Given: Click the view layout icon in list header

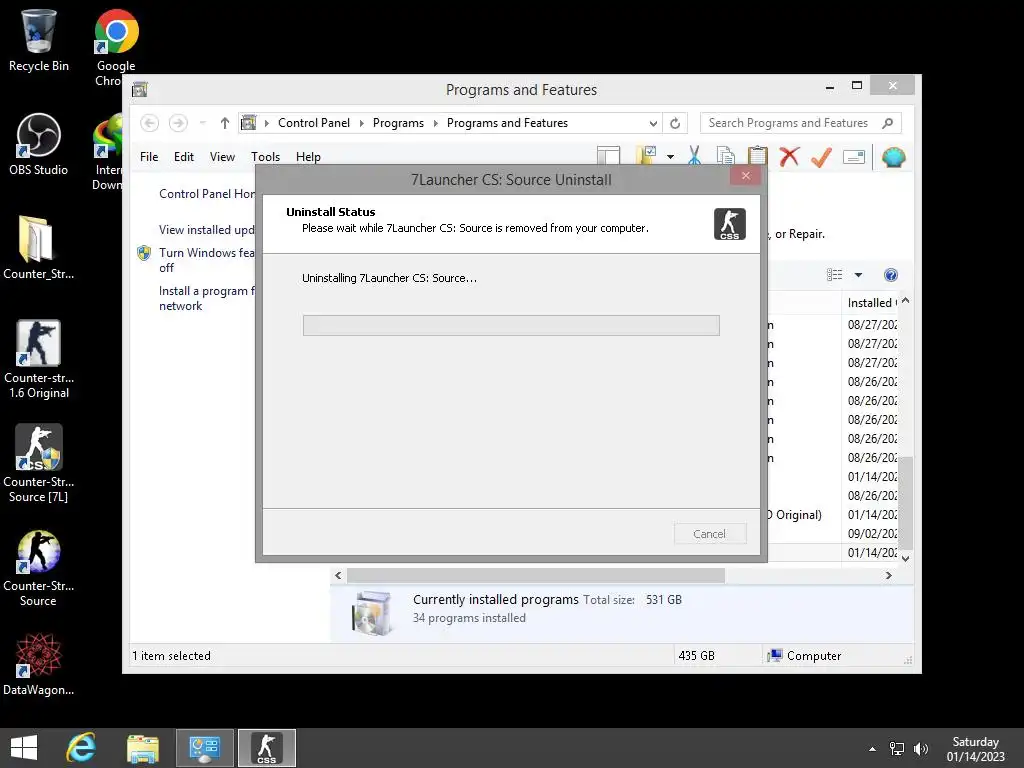Looking at the screenshot, I should [835, 275].
